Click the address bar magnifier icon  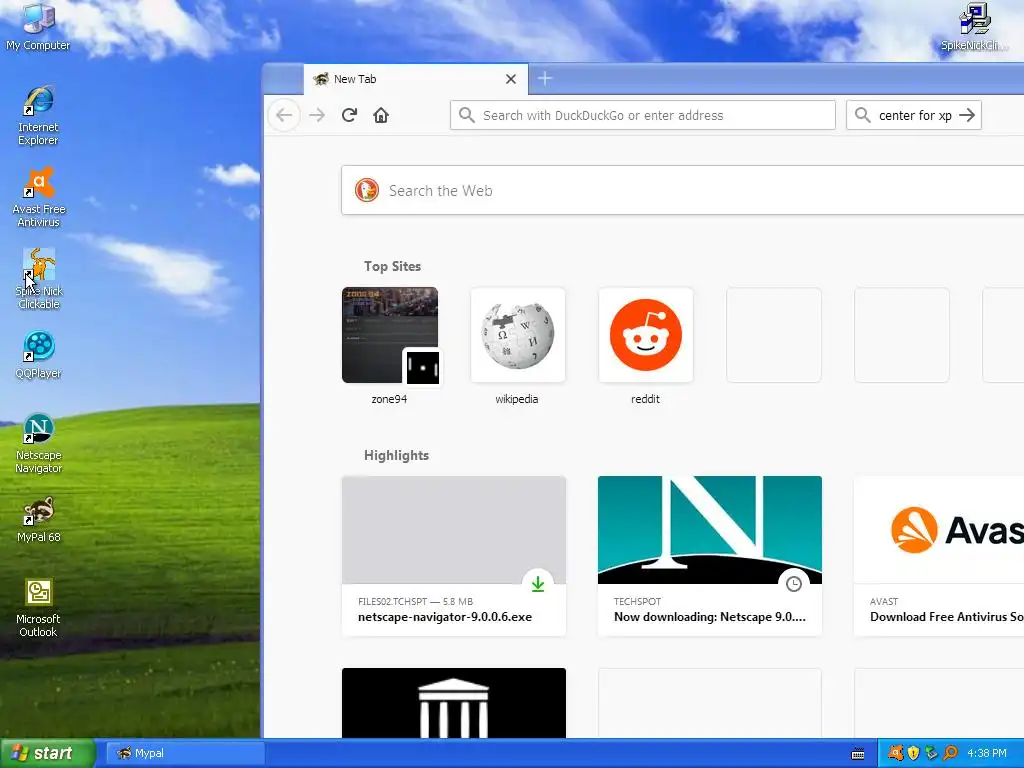pyautogui.click(x=466, y=116)
